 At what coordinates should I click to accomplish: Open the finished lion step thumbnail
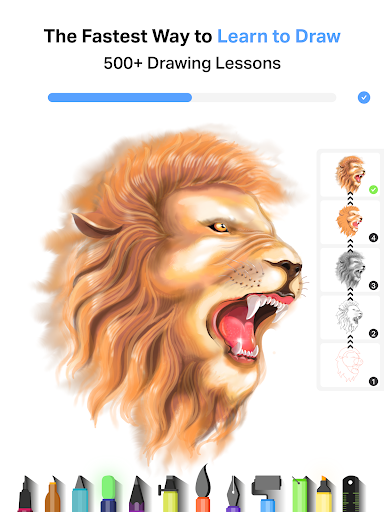(350, 175)
